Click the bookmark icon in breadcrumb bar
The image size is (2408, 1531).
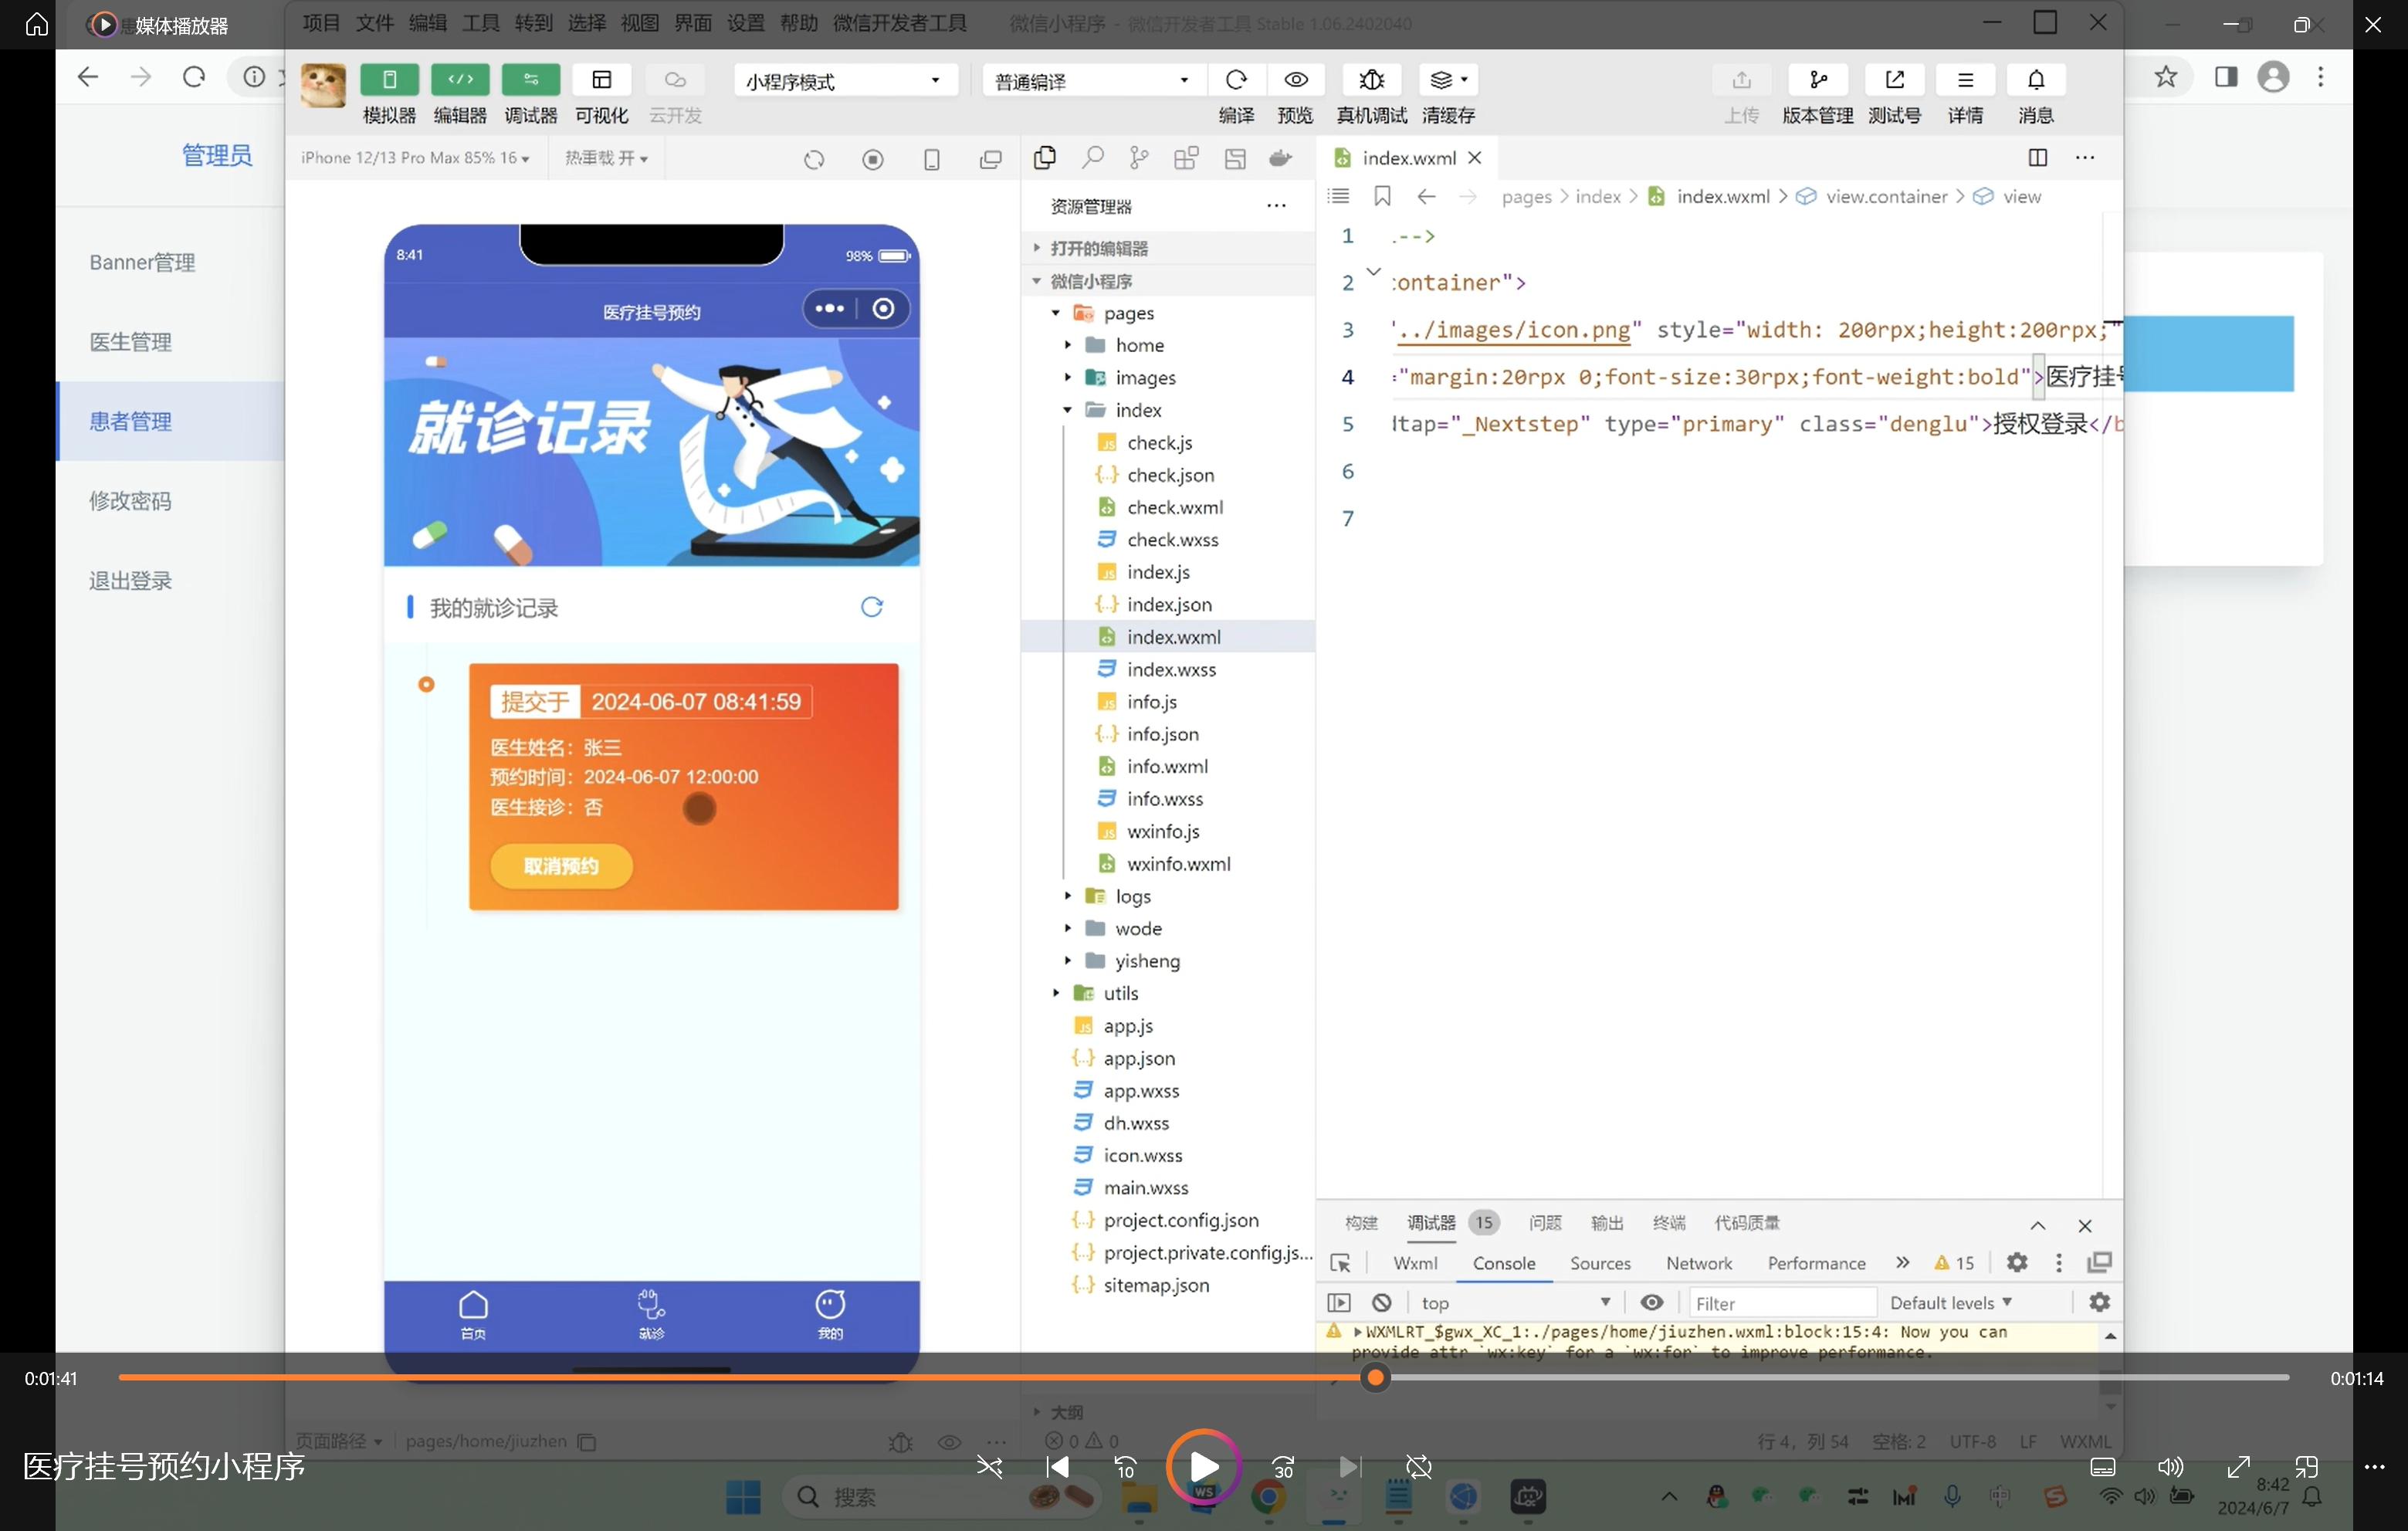[x=1382, y=196]
